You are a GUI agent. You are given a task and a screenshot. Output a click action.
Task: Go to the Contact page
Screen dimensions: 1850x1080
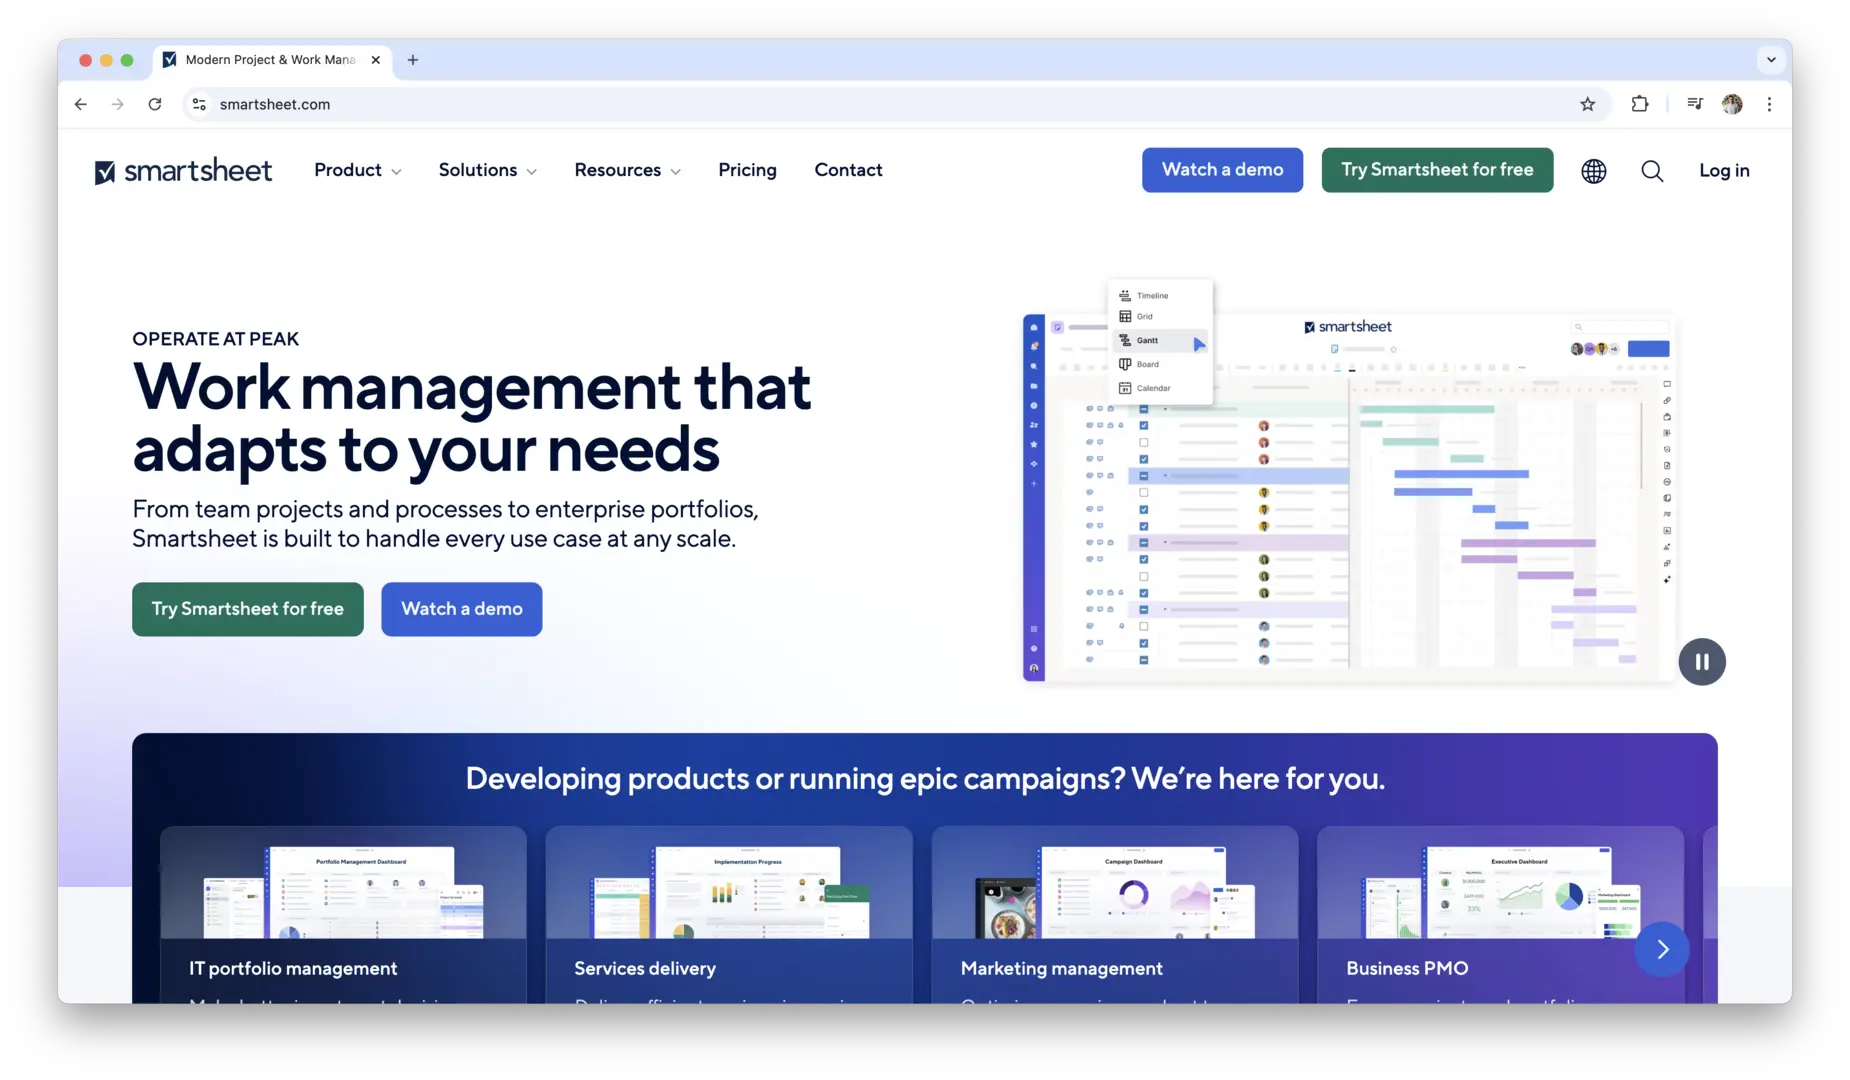click(848, 170)
